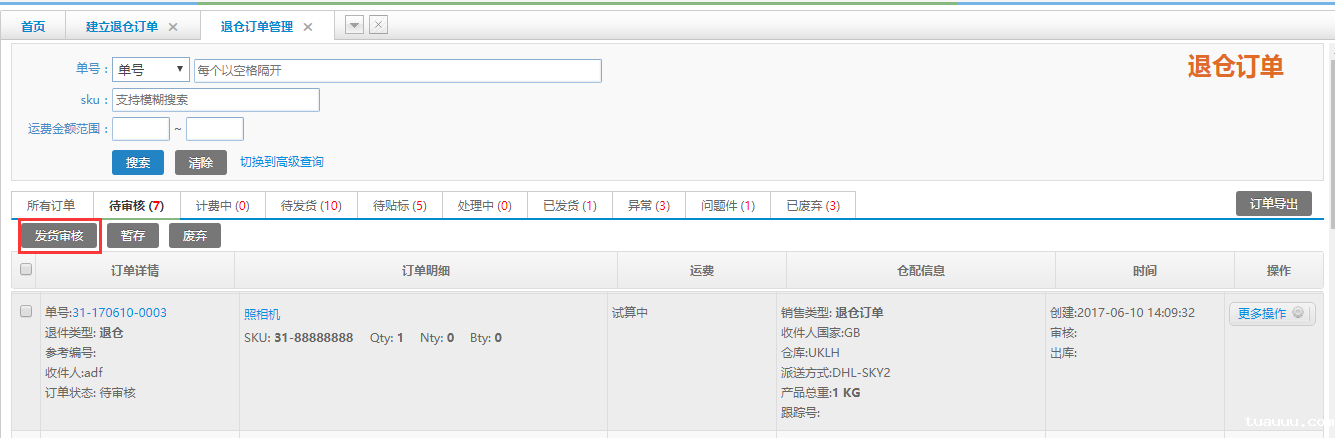Click the 时间 column header
Image resolution: width=1335 pixels, height=438 pixels.
pos(1145,270)
